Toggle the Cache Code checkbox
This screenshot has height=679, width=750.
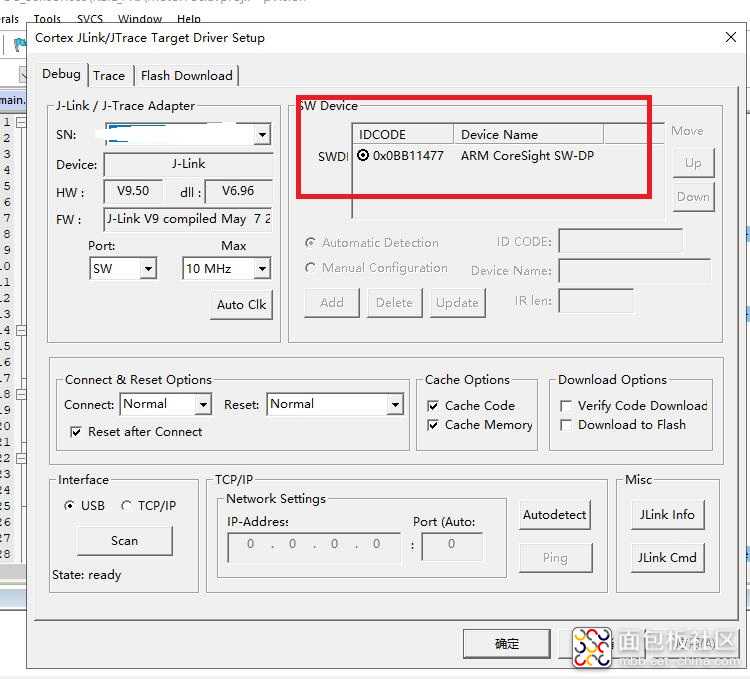coord(432,406)
